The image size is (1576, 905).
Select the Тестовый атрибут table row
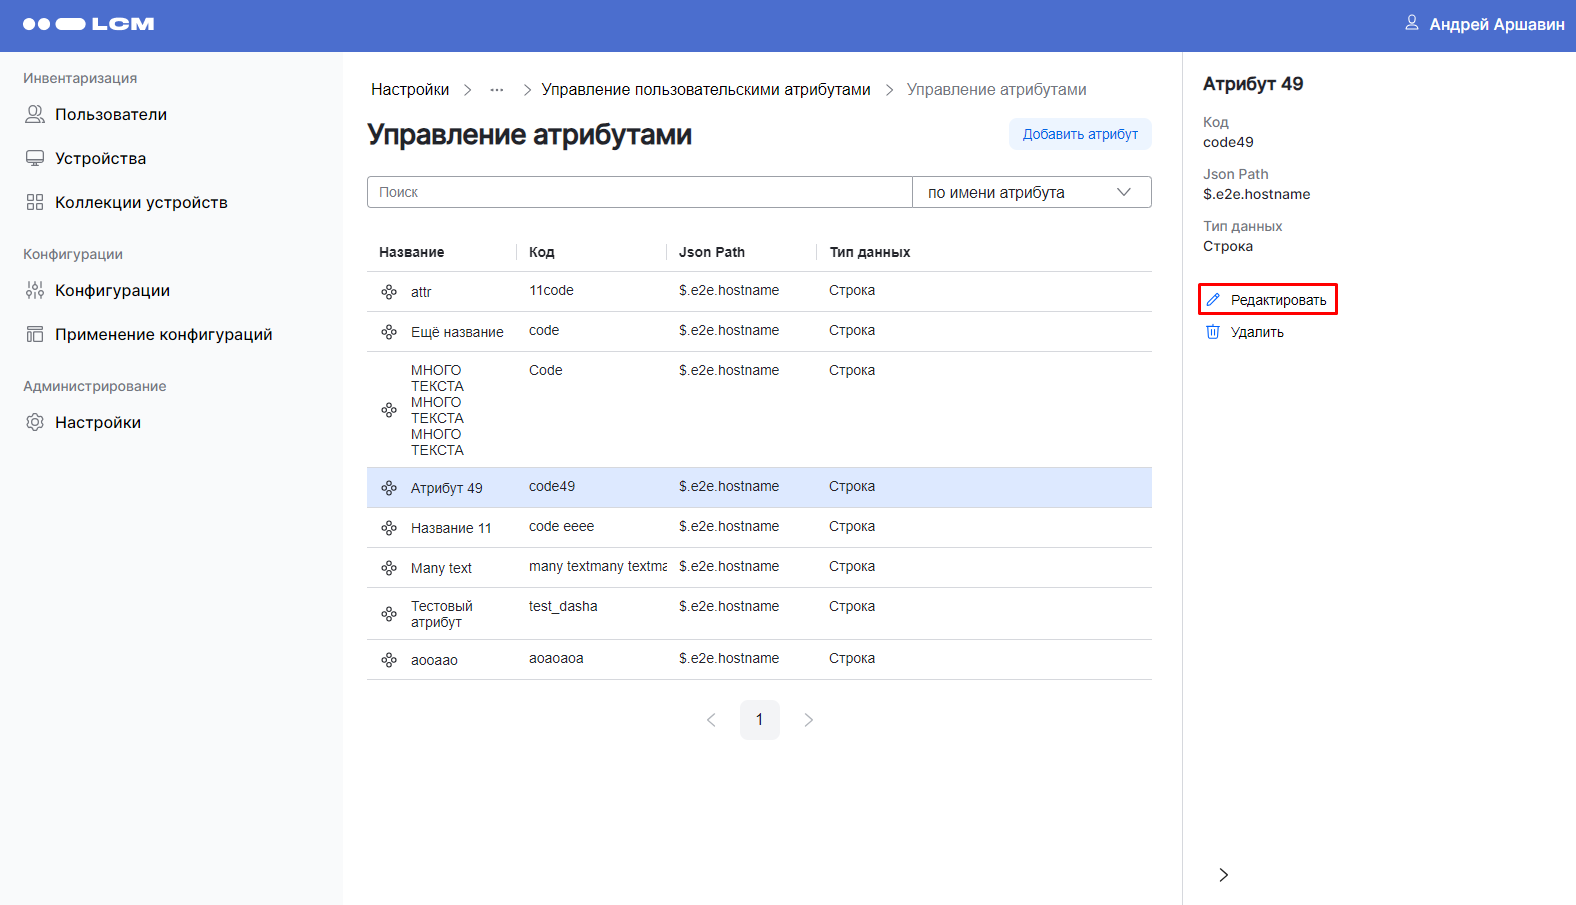click(x=758, y=614)
